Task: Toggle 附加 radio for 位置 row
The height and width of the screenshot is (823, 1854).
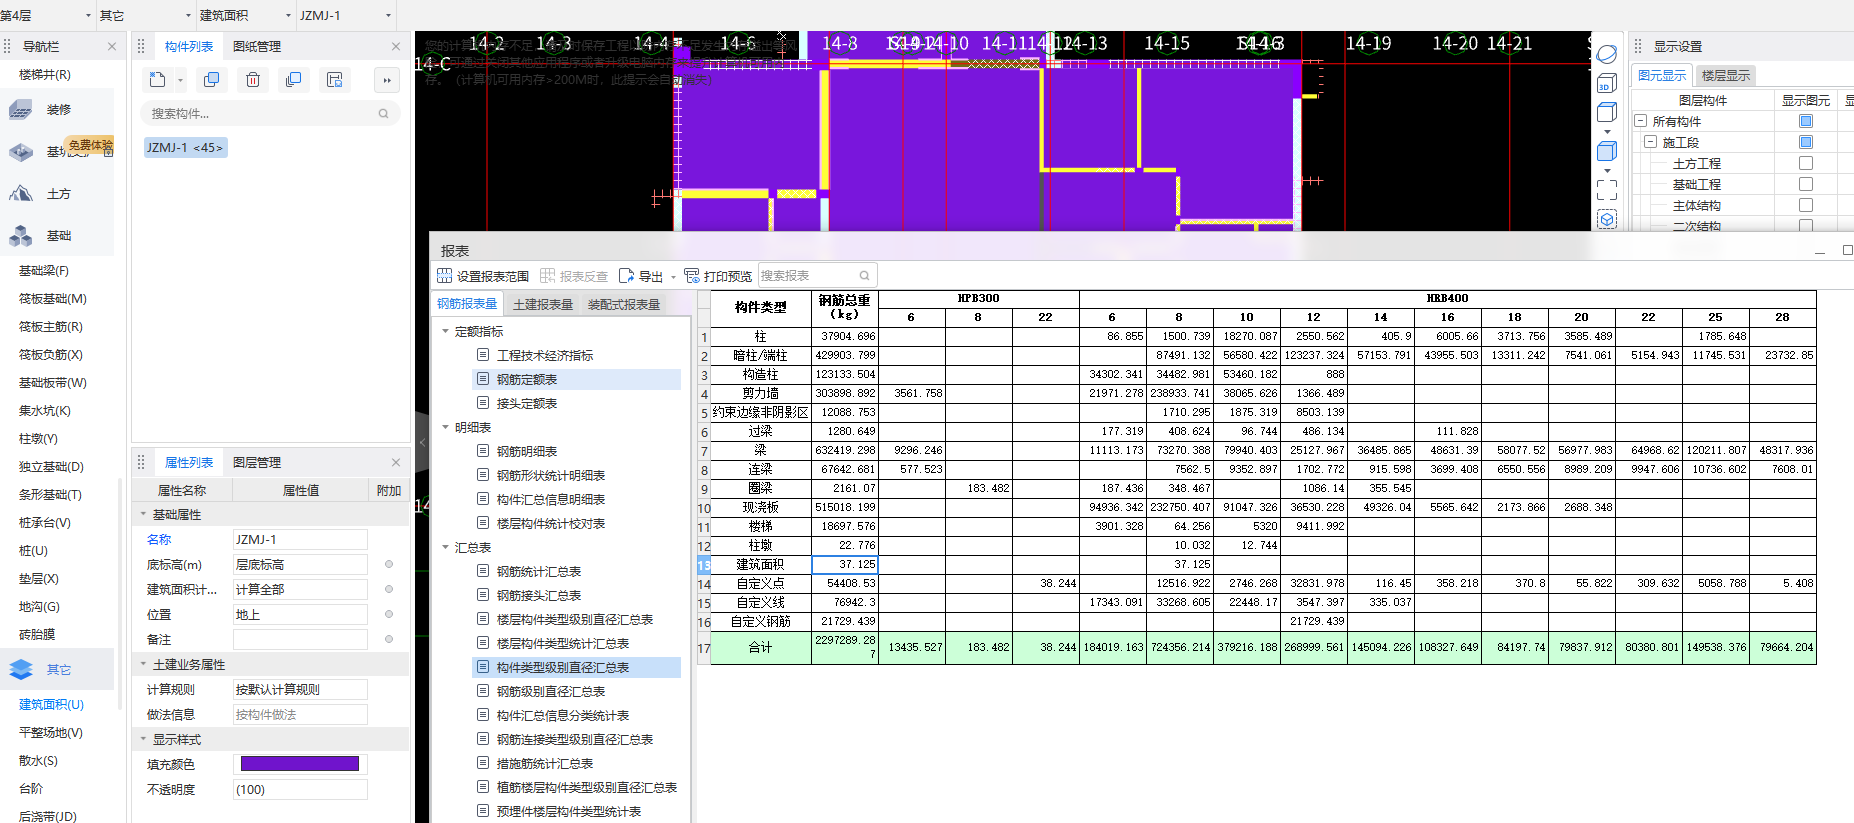Action: 389,614
